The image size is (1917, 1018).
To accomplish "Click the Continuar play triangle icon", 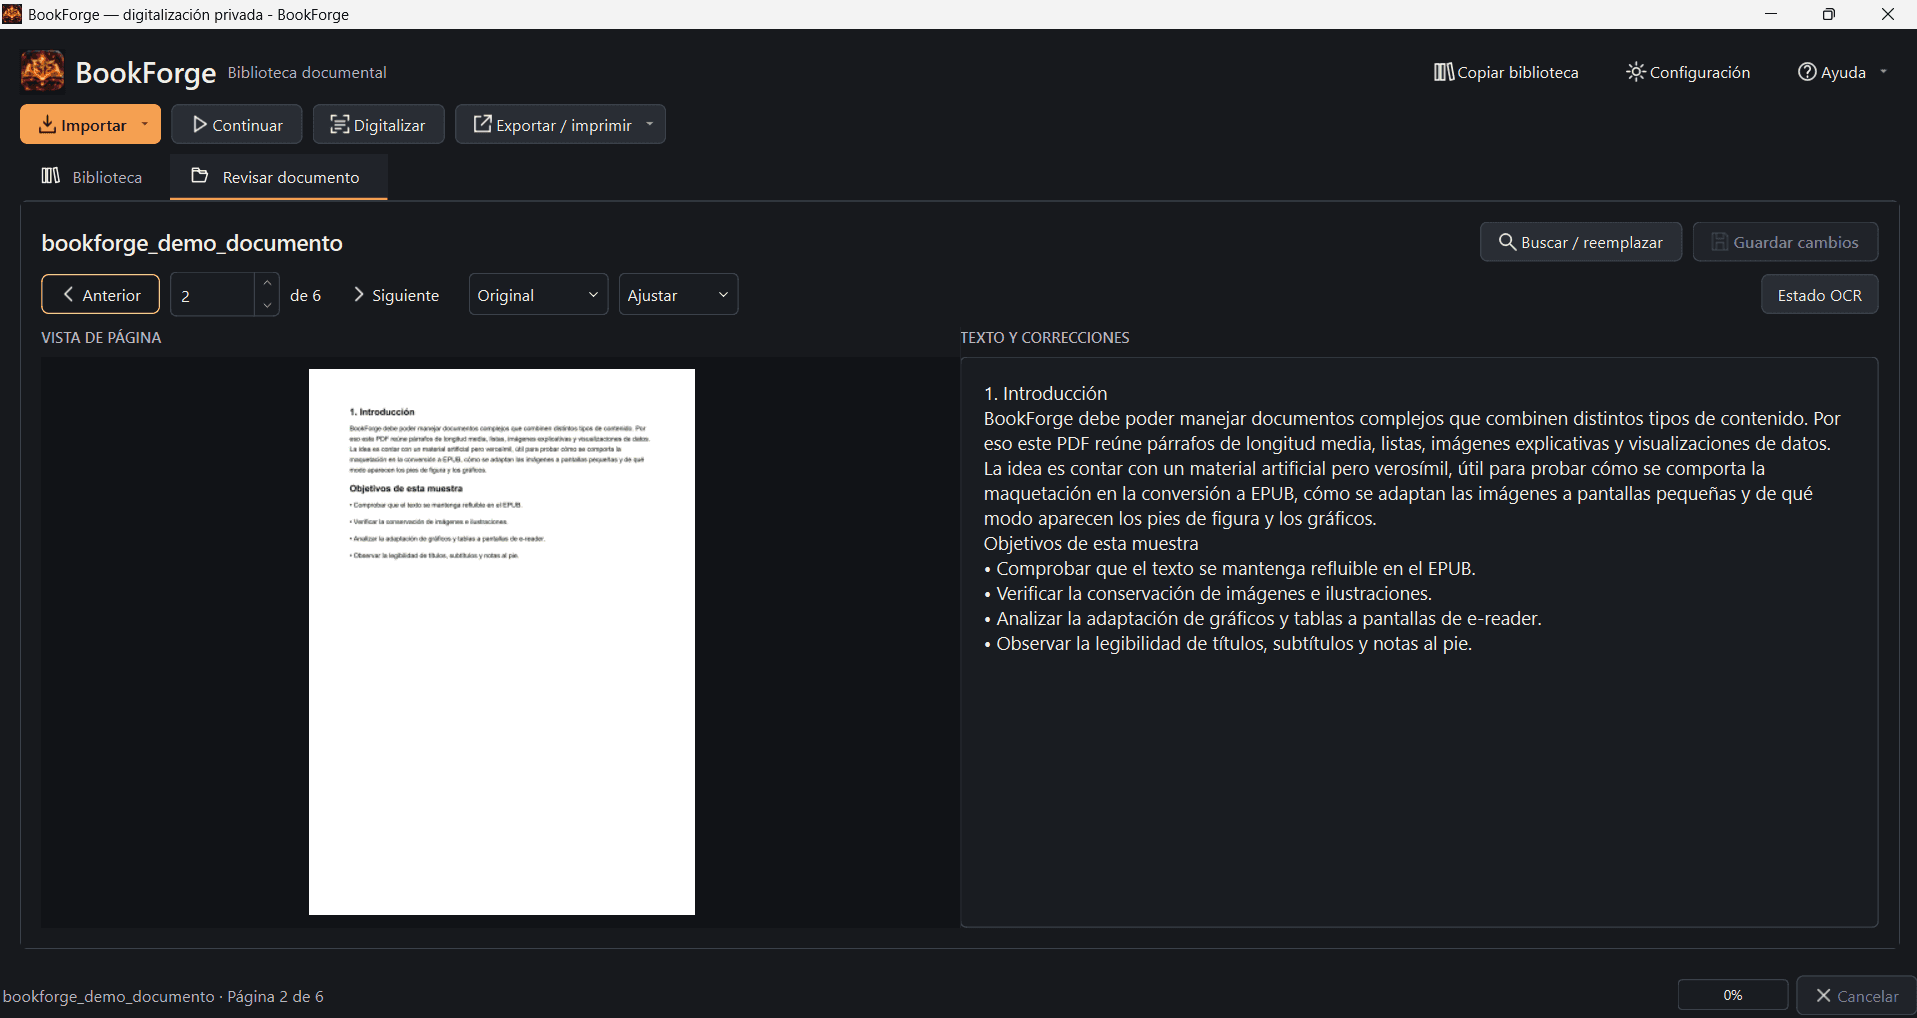I will (x=200, y=125).
